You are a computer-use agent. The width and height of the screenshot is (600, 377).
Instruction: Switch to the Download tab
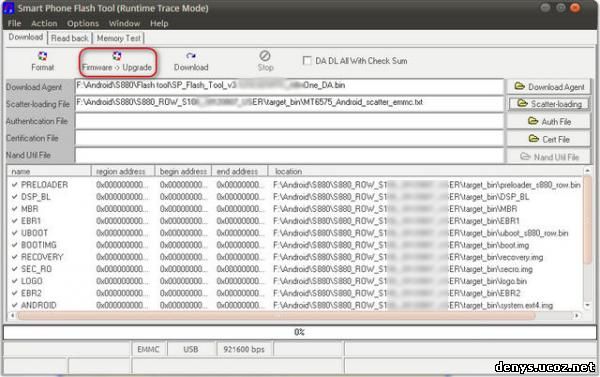point(26,37)
